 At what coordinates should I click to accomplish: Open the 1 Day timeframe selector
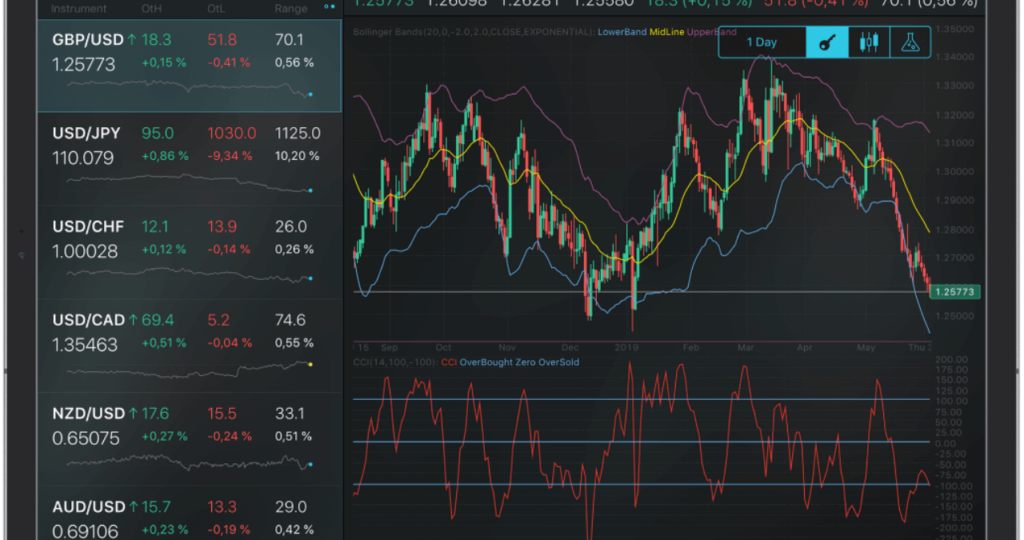761,43
